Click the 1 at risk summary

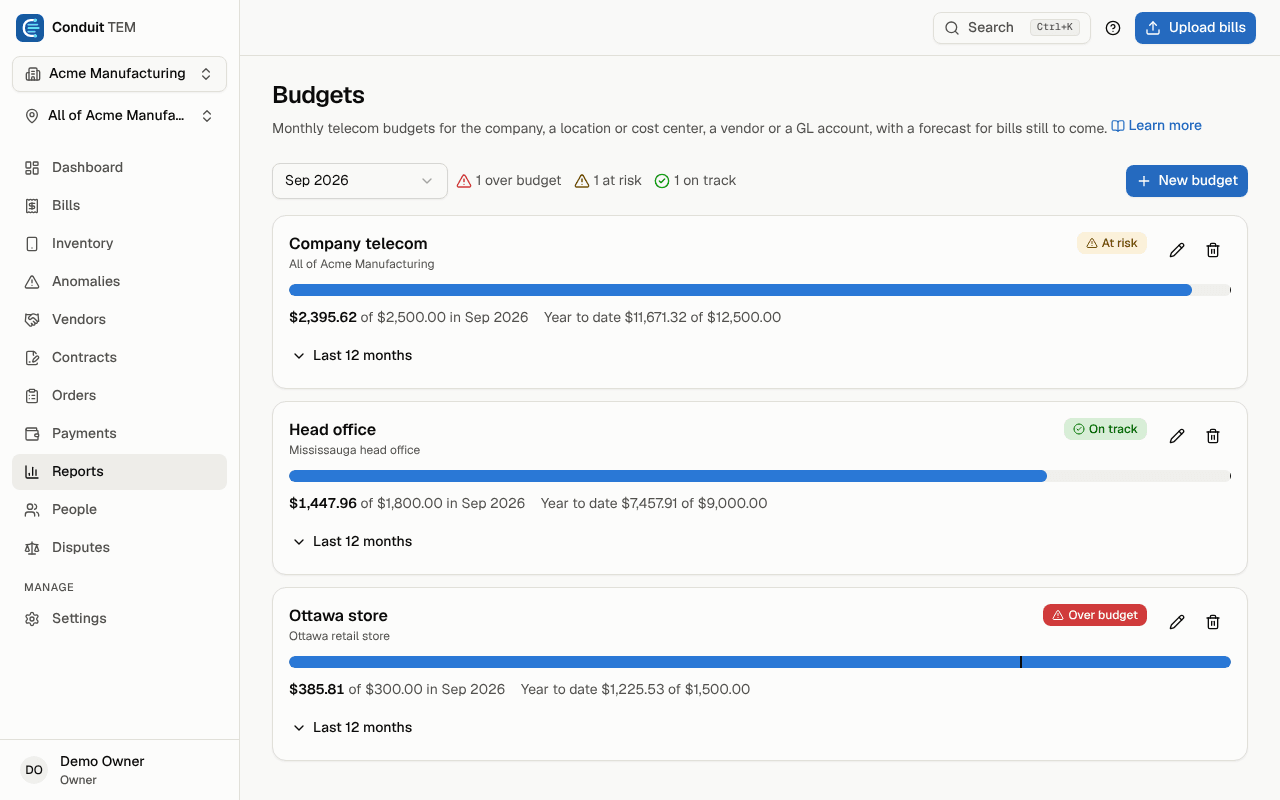[x=608, y=181]
